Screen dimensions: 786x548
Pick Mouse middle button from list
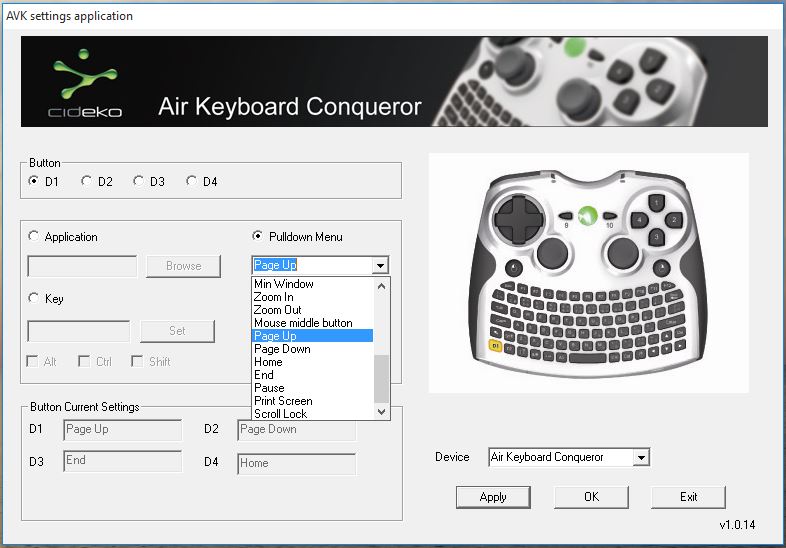click(x=313, y=323)
